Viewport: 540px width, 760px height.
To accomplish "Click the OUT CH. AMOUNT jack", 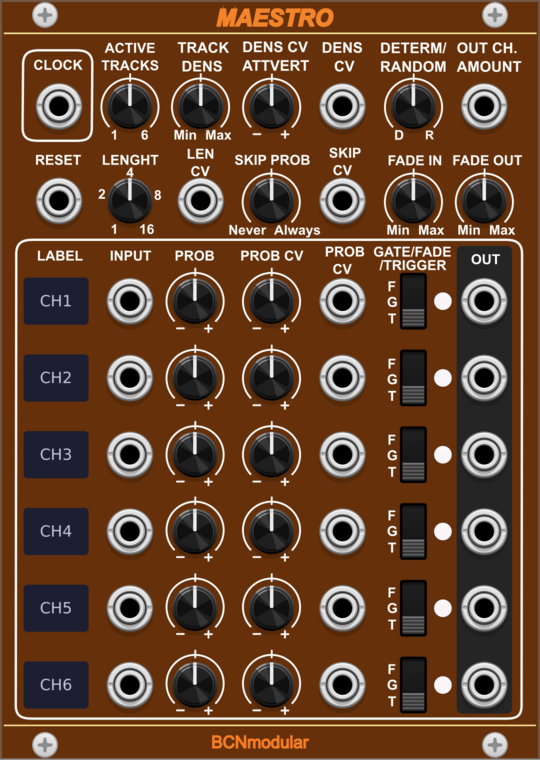I will [484, 106].
